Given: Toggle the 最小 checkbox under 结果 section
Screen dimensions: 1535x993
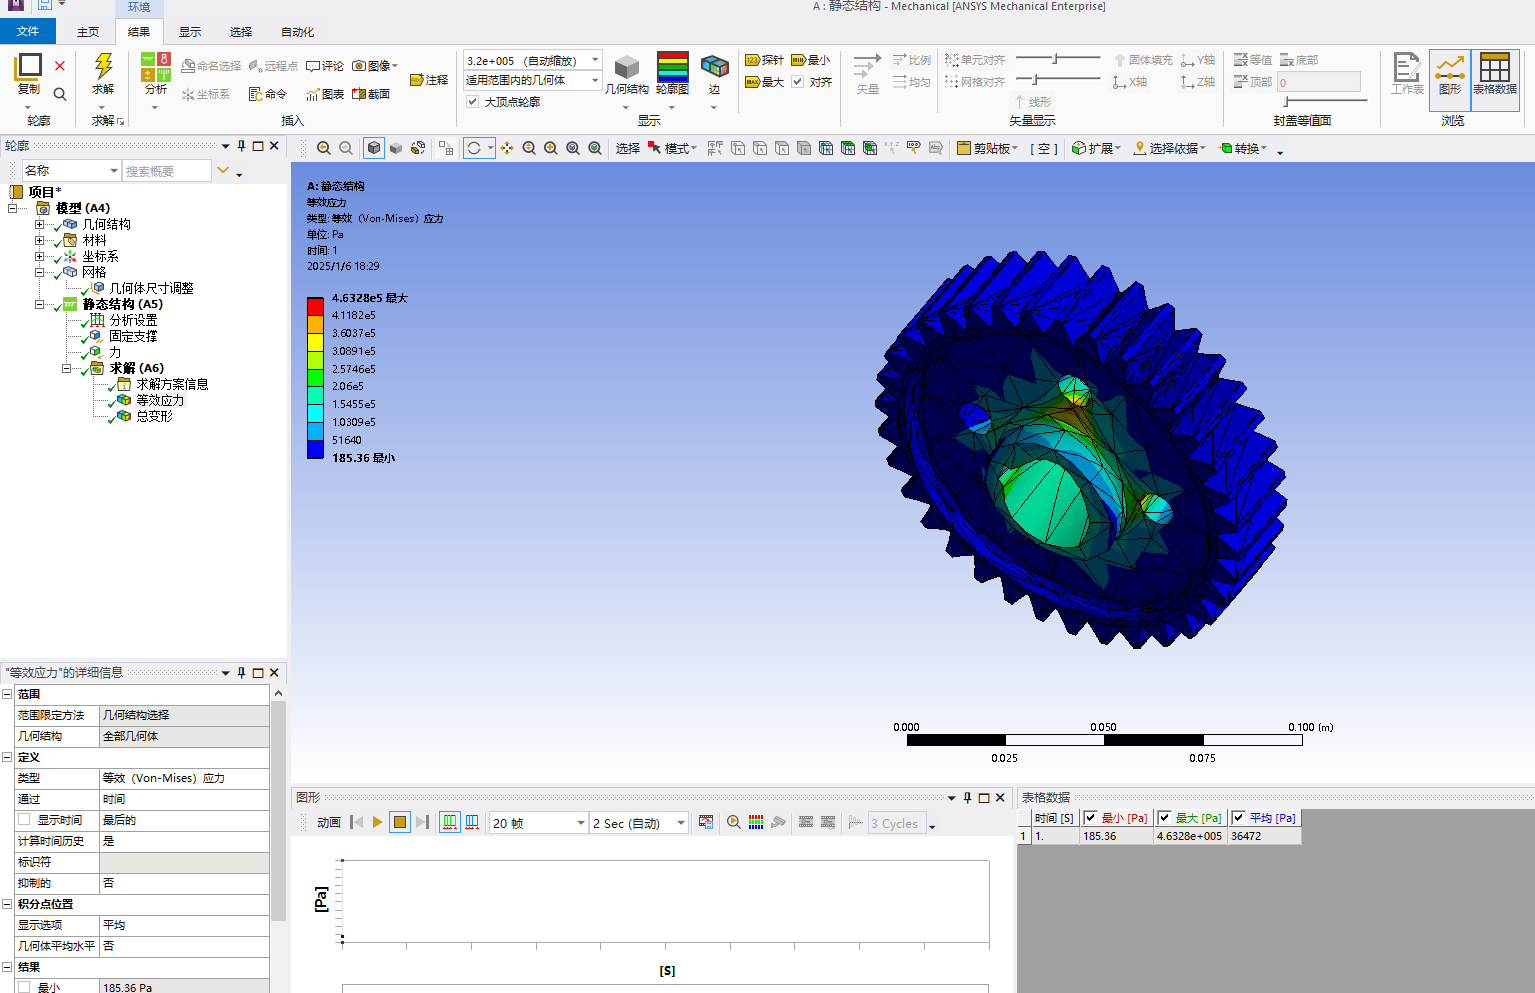Looking at the screenshot, I should coord(24,987).
